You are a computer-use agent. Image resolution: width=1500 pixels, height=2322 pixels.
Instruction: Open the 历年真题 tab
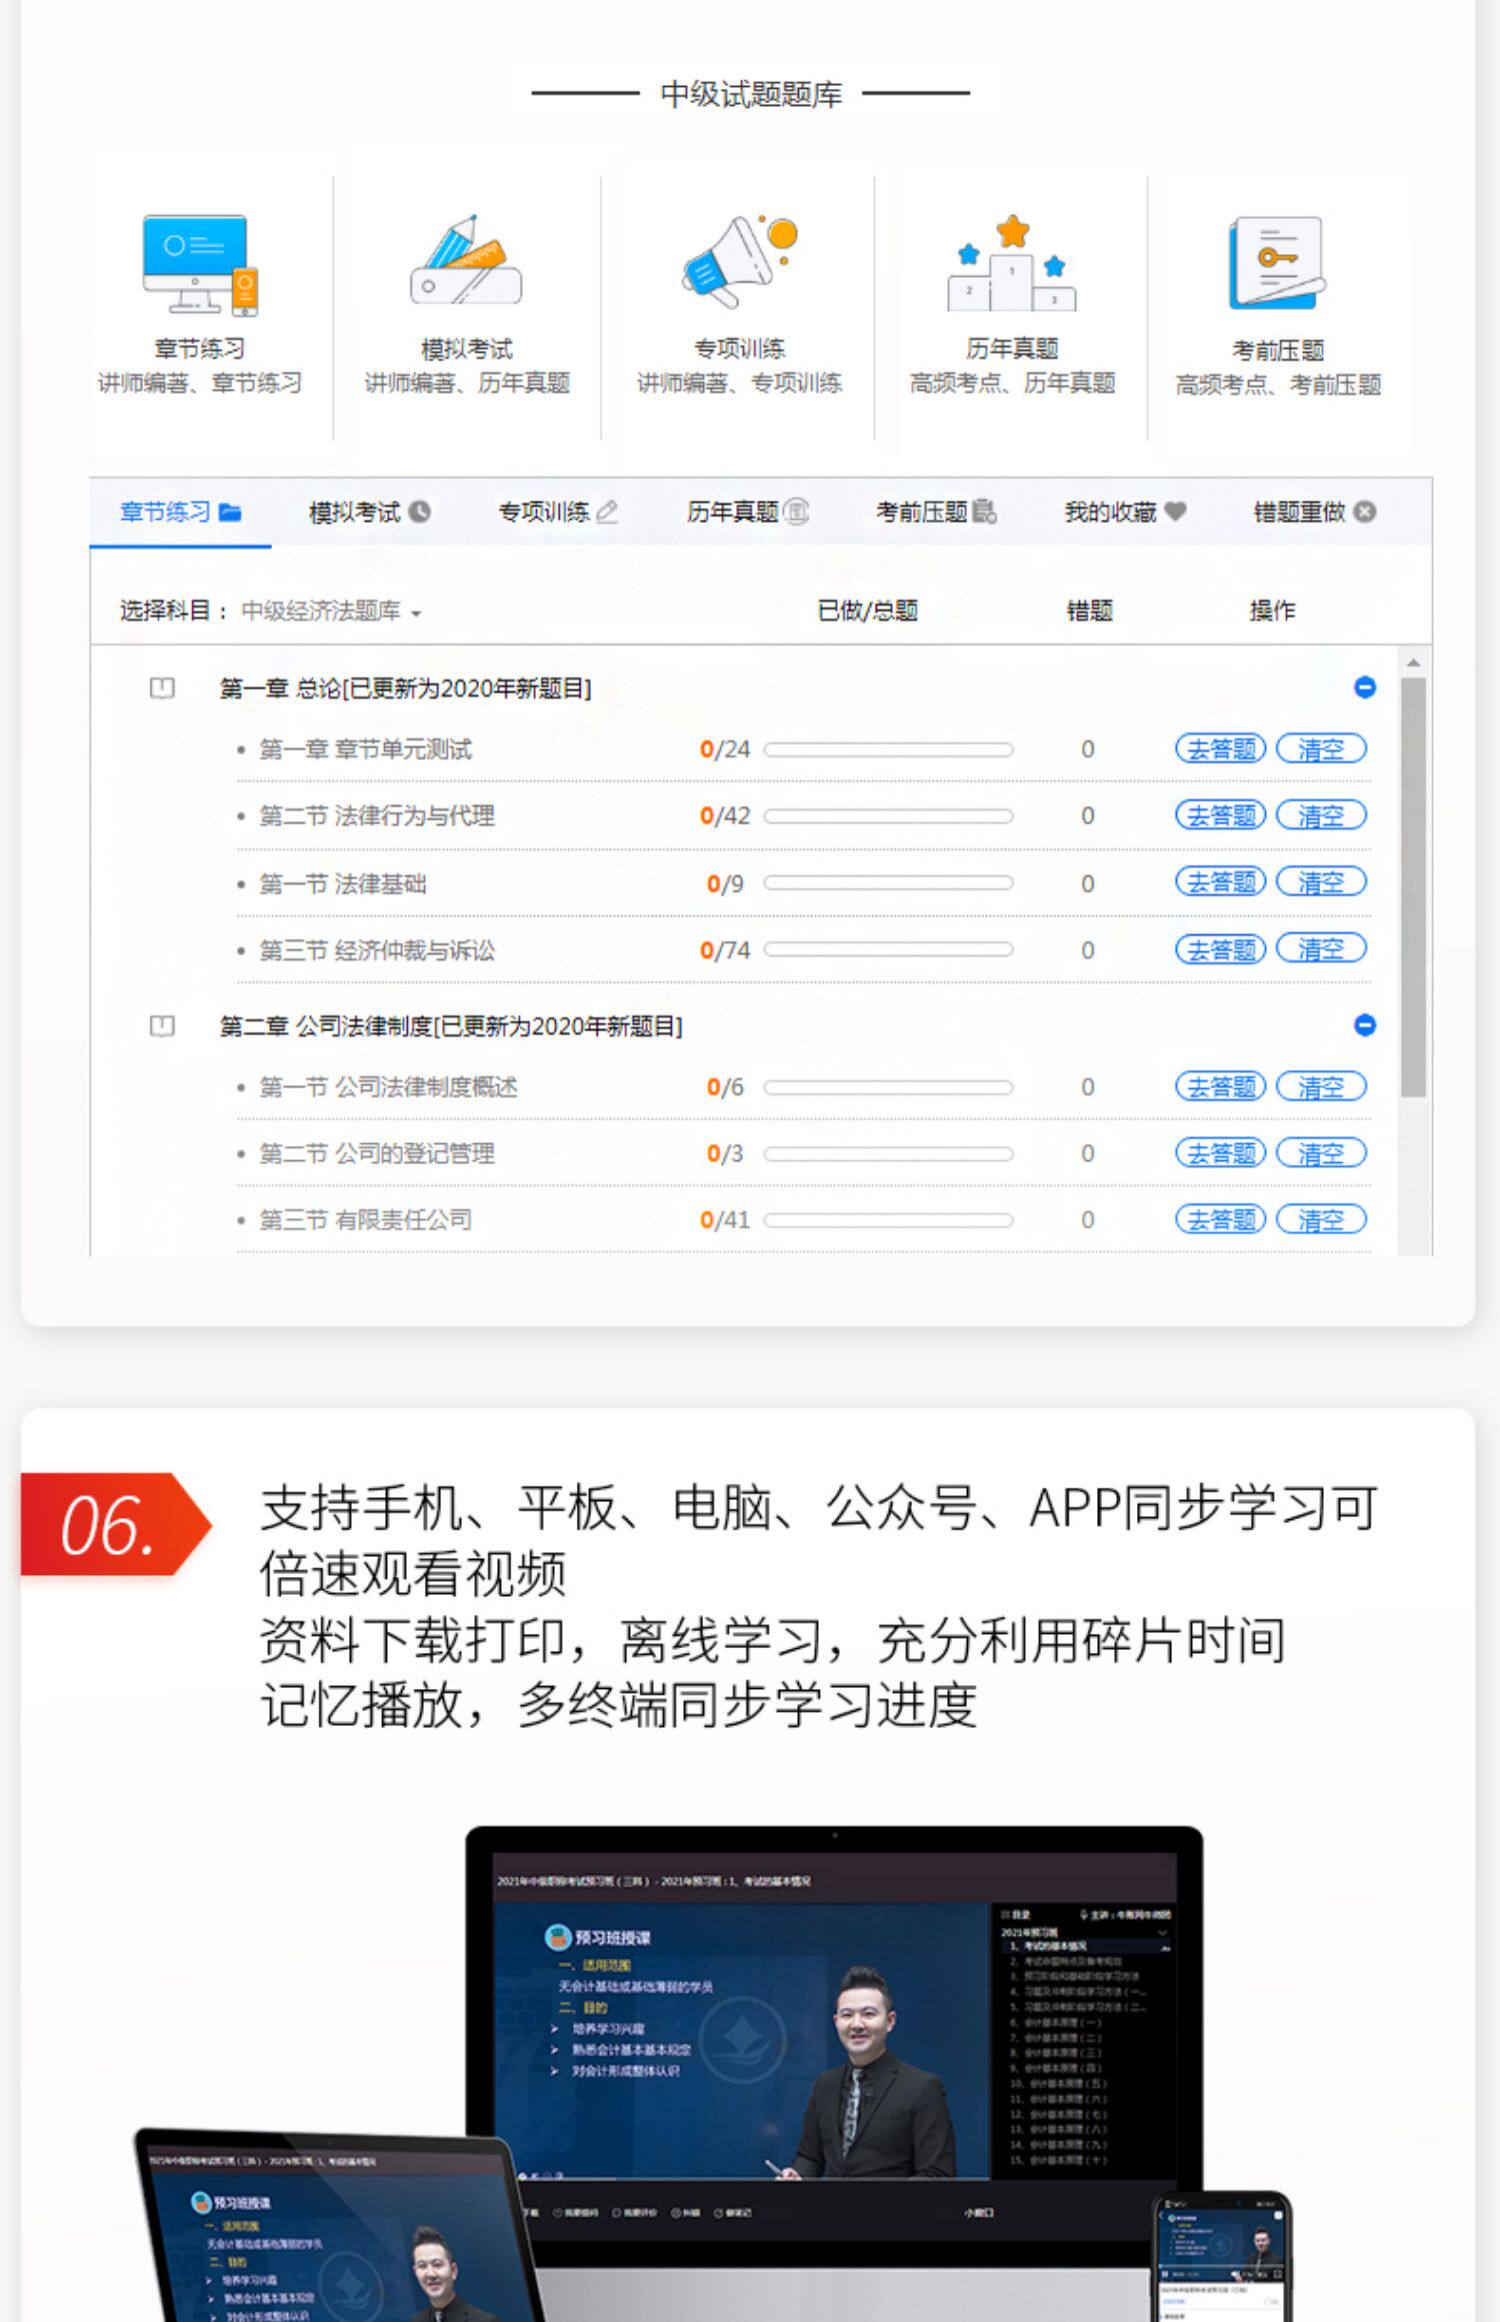(747, 512)
